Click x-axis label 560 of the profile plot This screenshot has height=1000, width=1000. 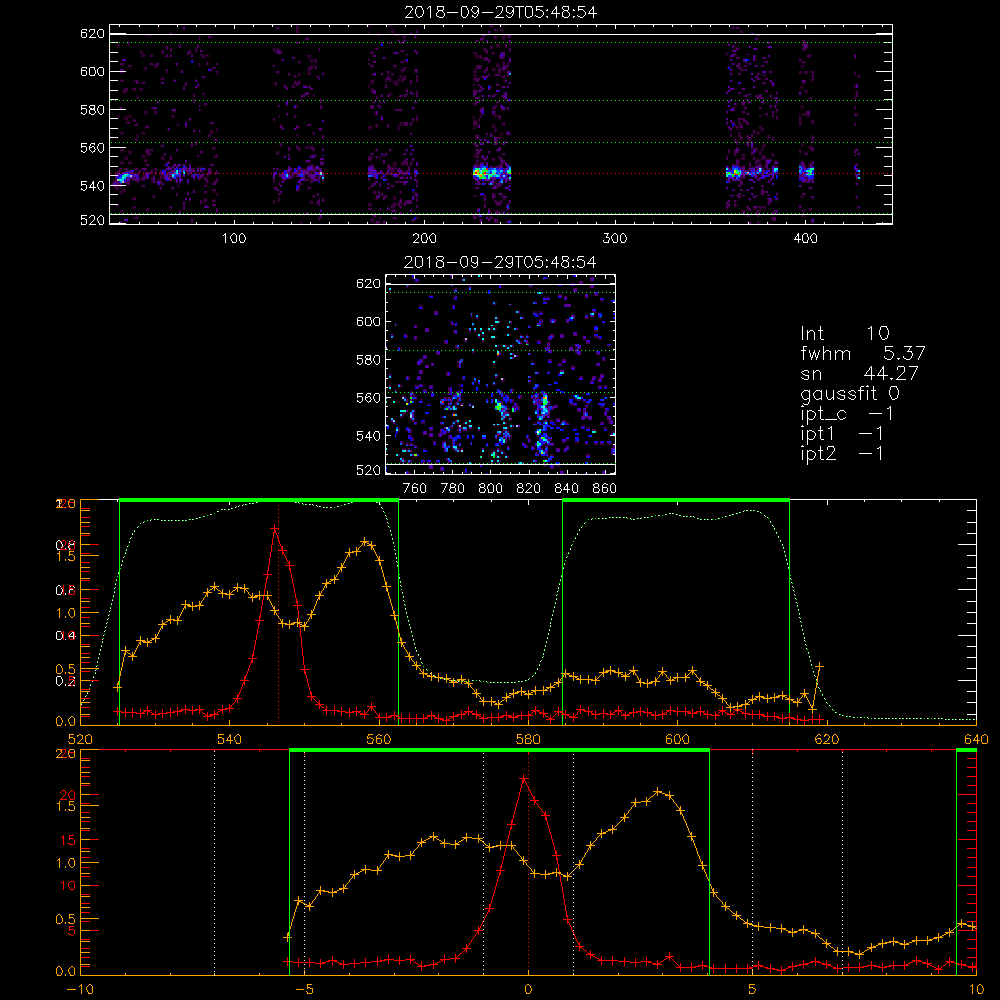[x=379, y=739]
